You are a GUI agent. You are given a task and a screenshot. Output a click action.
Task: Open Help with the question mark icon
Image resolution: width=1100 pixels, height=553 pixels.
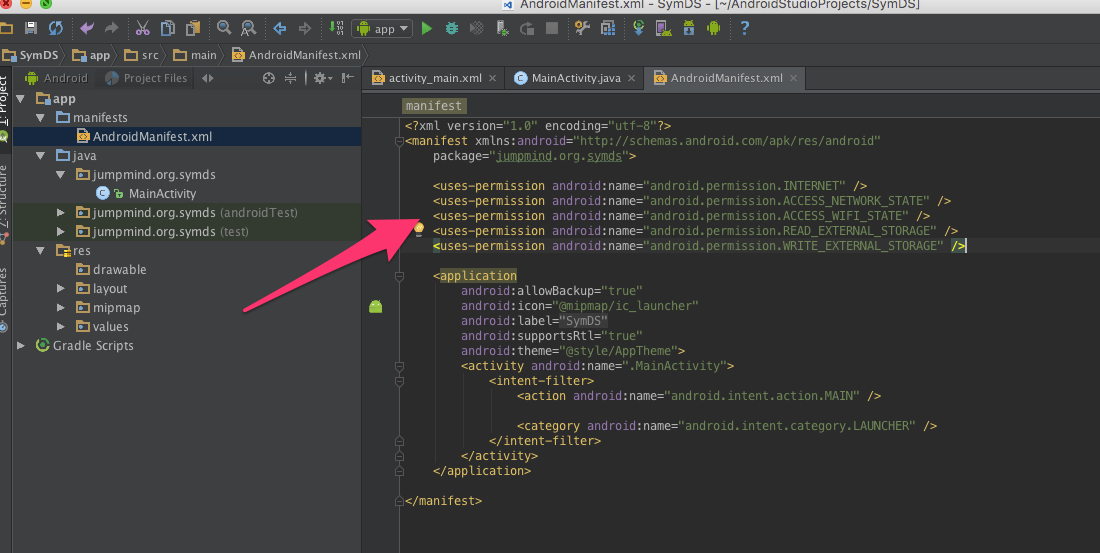[x=744, y=28]
